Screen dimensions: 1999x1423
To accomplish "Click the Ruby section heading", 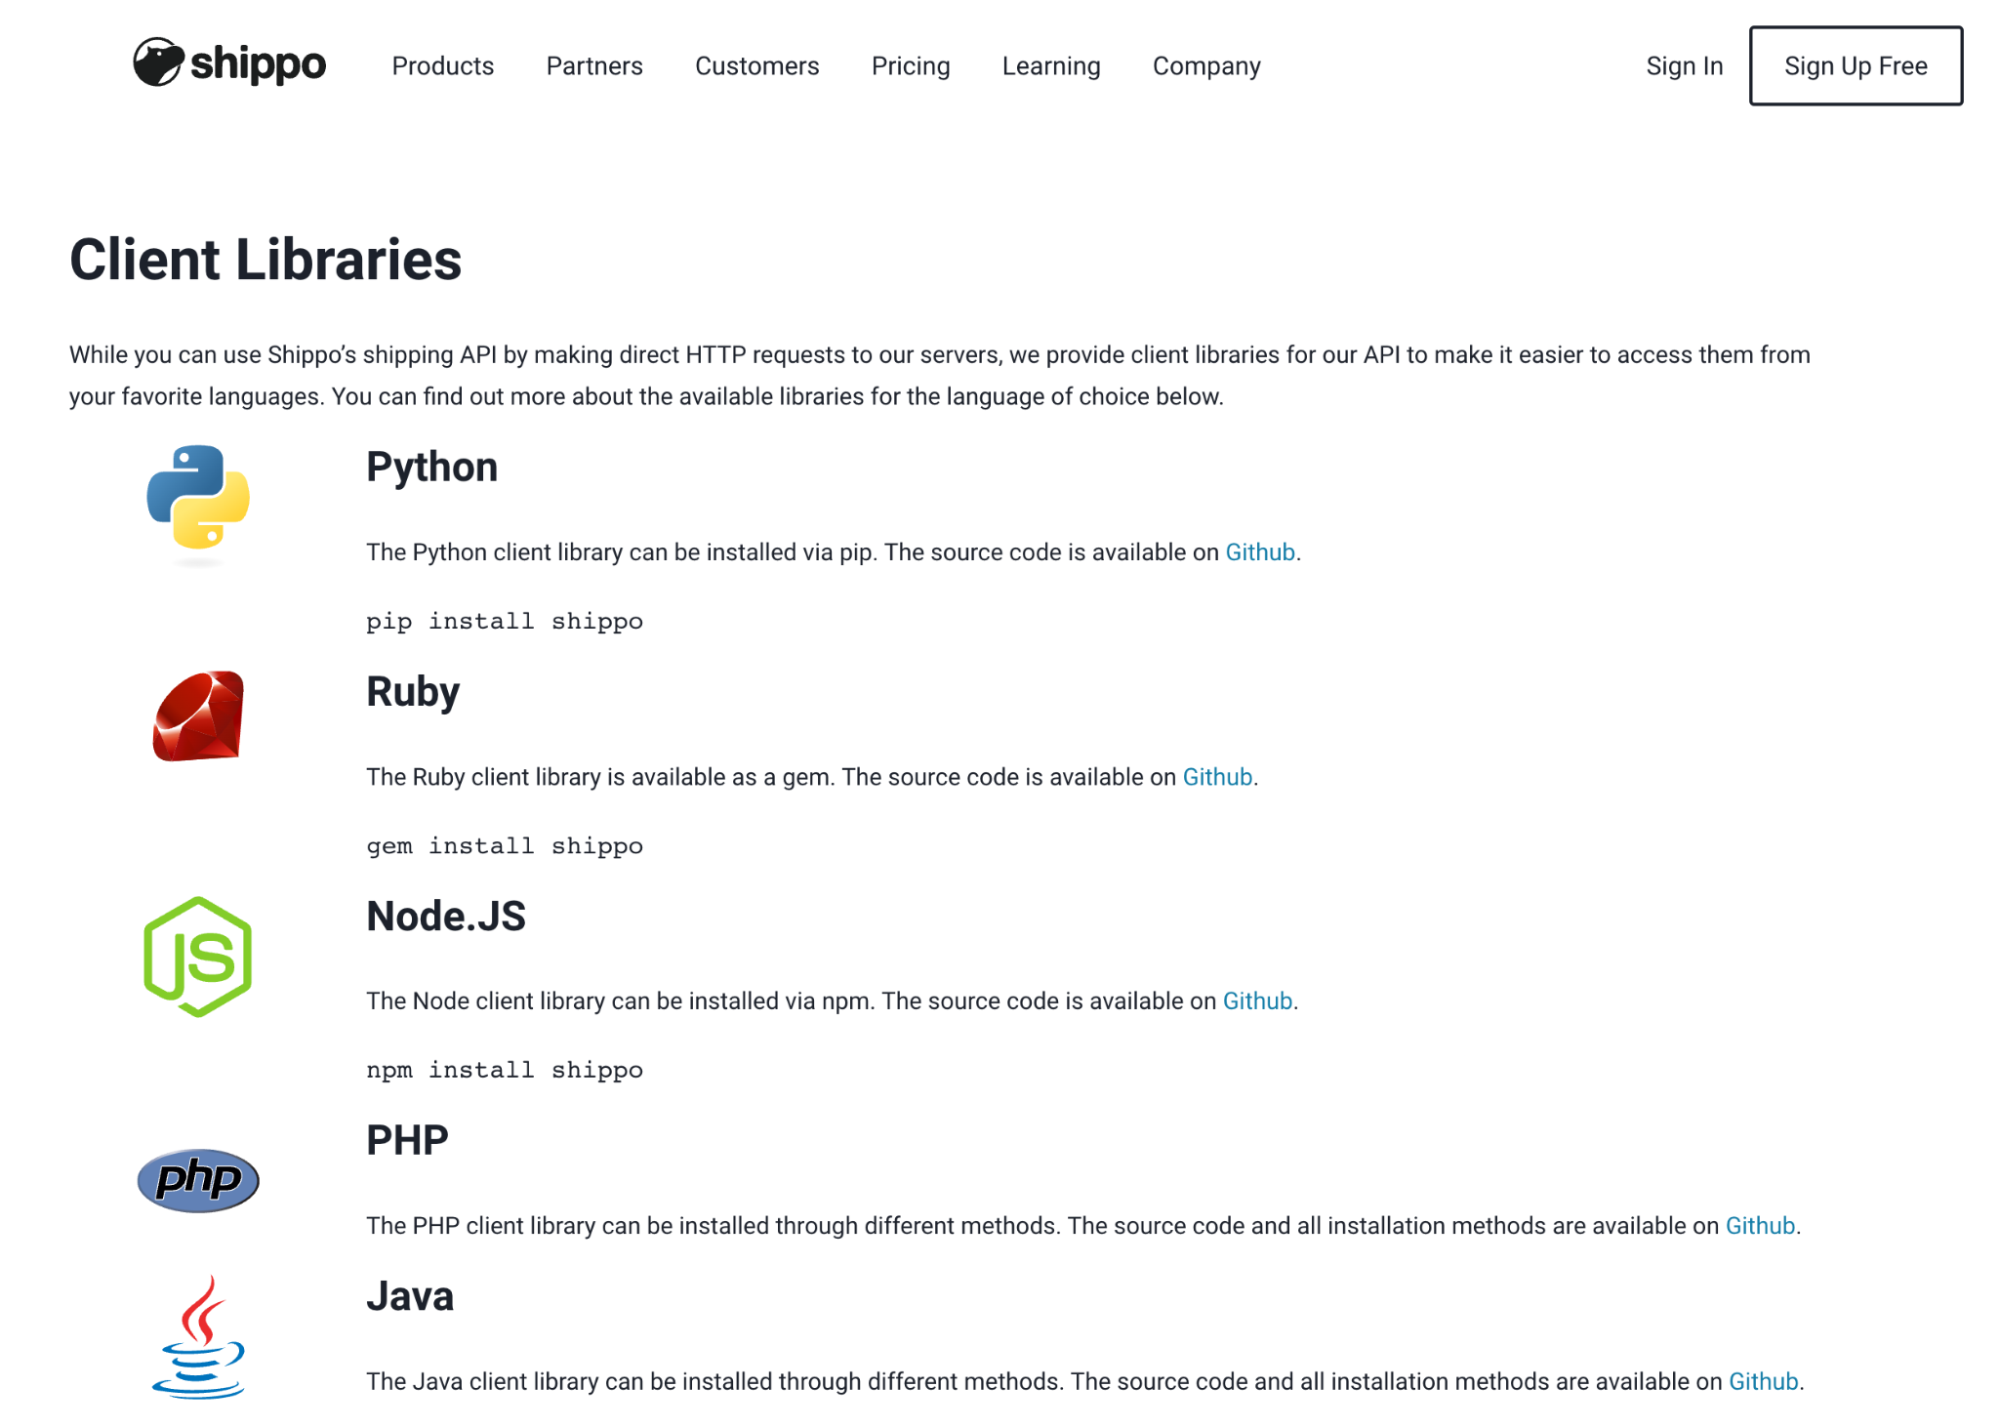I will tap(412, 692).
